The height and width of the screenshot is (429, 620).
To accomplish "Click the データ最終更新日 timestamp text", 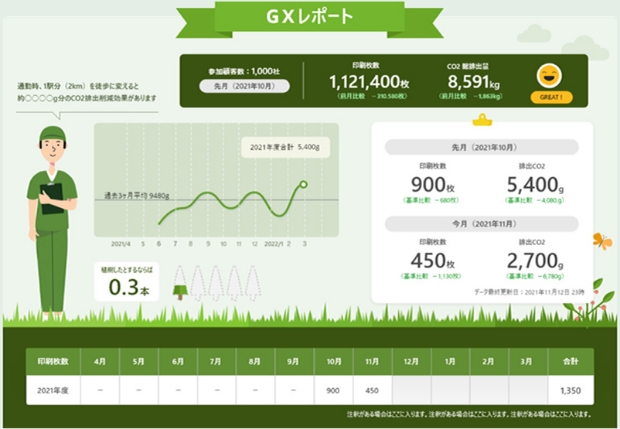I will coord(529,292).
